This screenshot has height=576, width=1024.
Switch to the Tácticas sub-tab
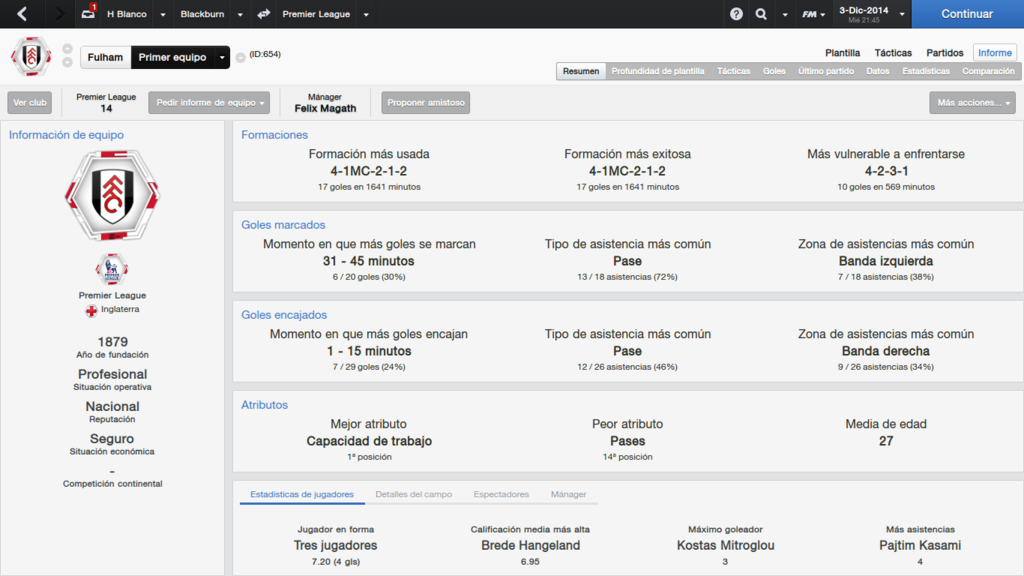click(733, 71)
